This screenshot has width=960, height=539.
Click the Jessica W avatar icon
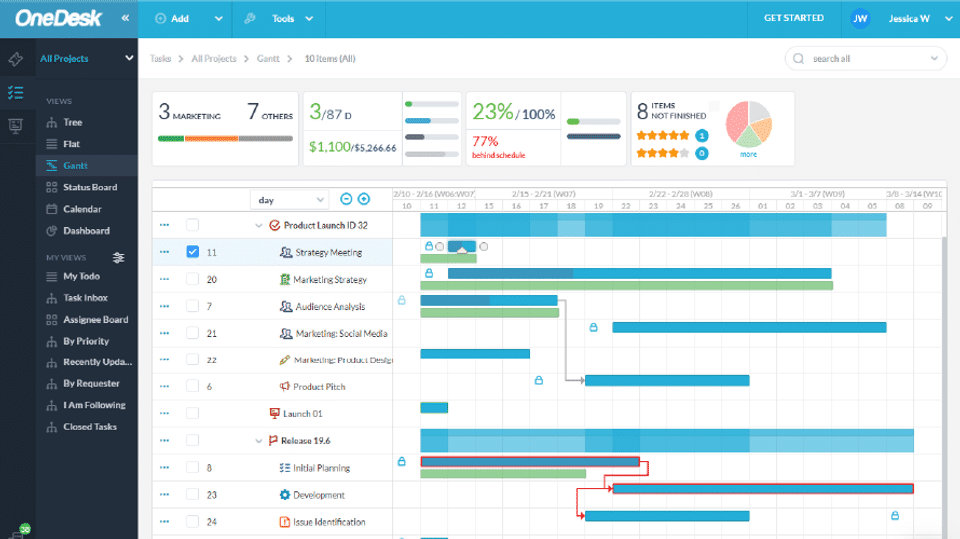pos(860,18)
